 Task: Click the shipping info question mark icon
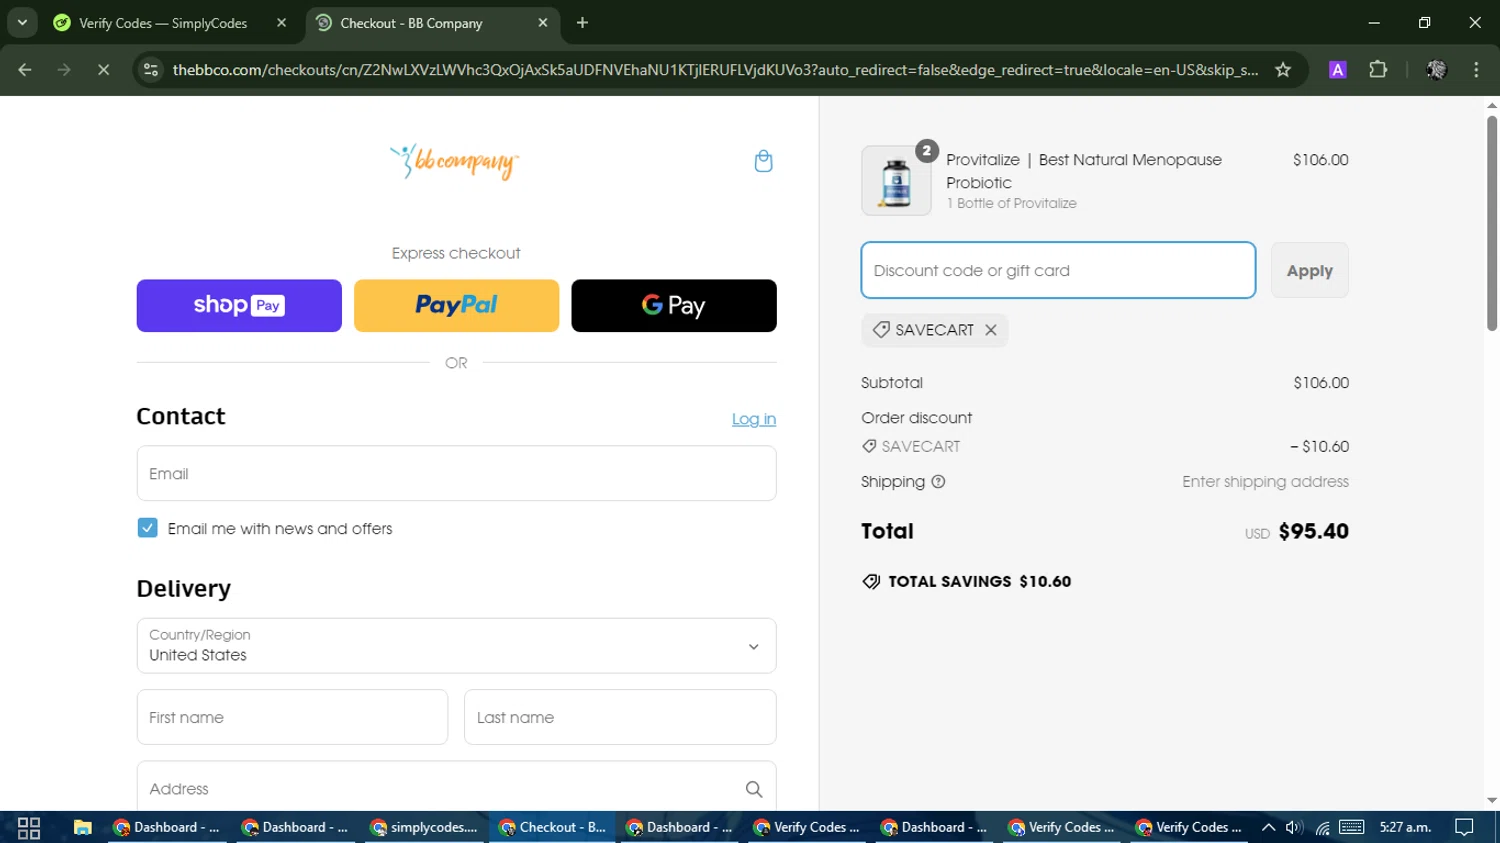pyautogui.click(x=938, y=482)
